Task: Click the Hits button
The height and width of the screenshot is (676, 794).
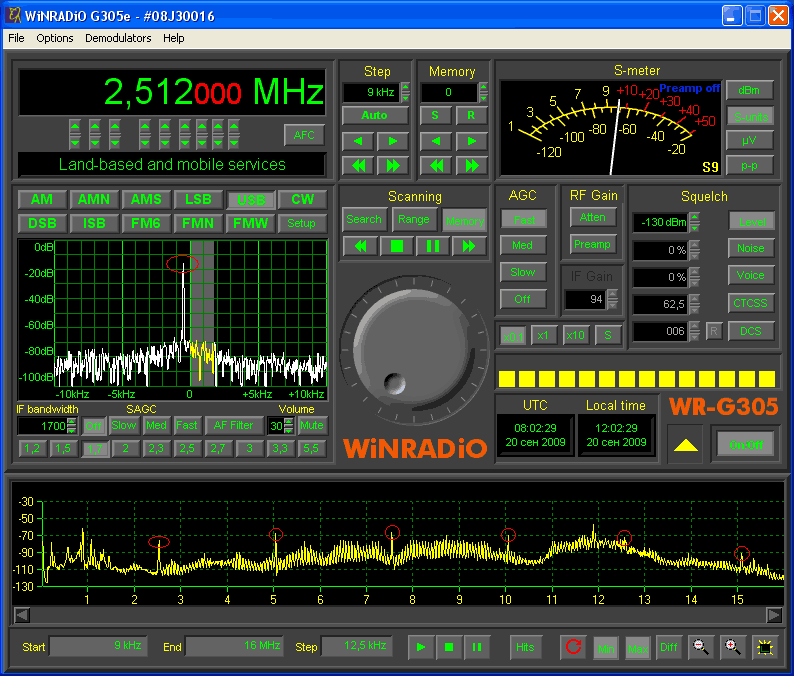Action: [525, 647]
